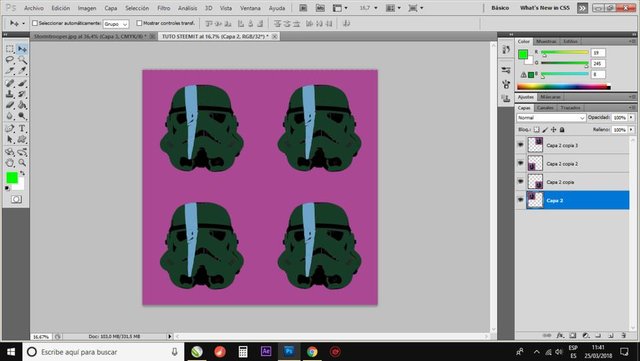
Task: Select the 3D Rotate tool
Action: [x=10, y=152]
